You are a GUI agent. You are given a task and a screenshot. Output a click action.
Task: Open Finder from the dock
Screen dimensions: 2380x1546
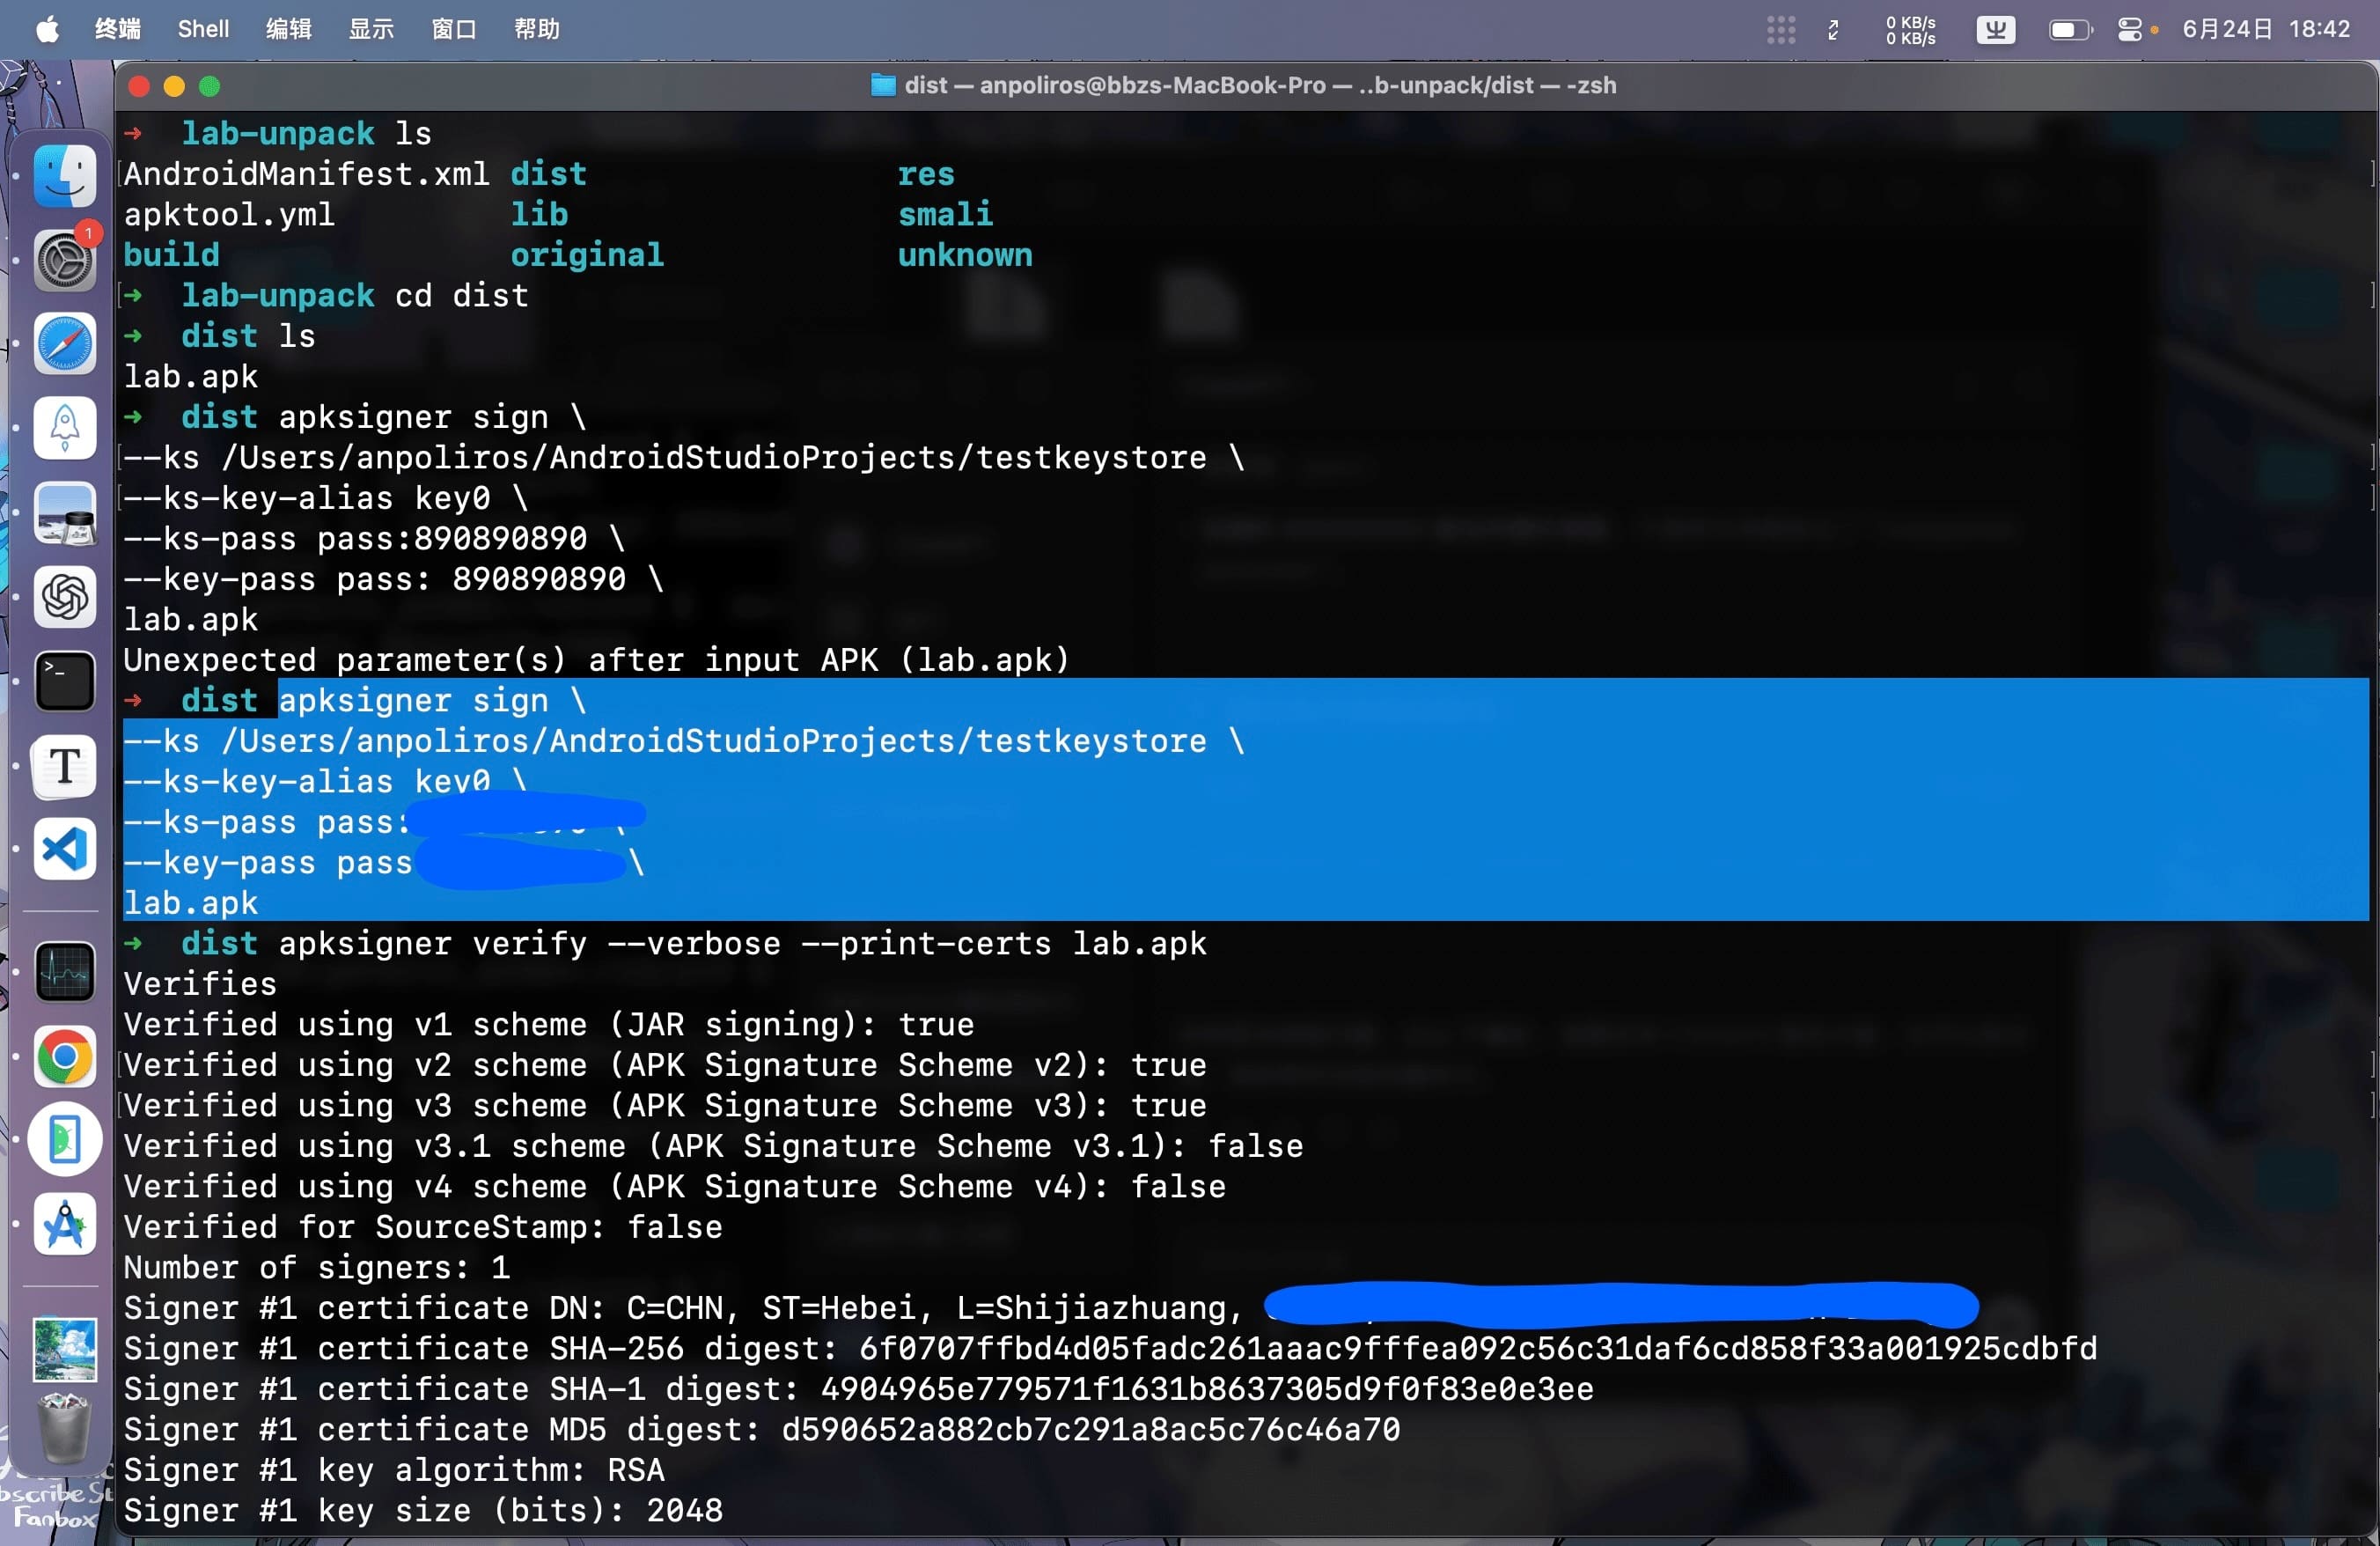tap(65, 176)
